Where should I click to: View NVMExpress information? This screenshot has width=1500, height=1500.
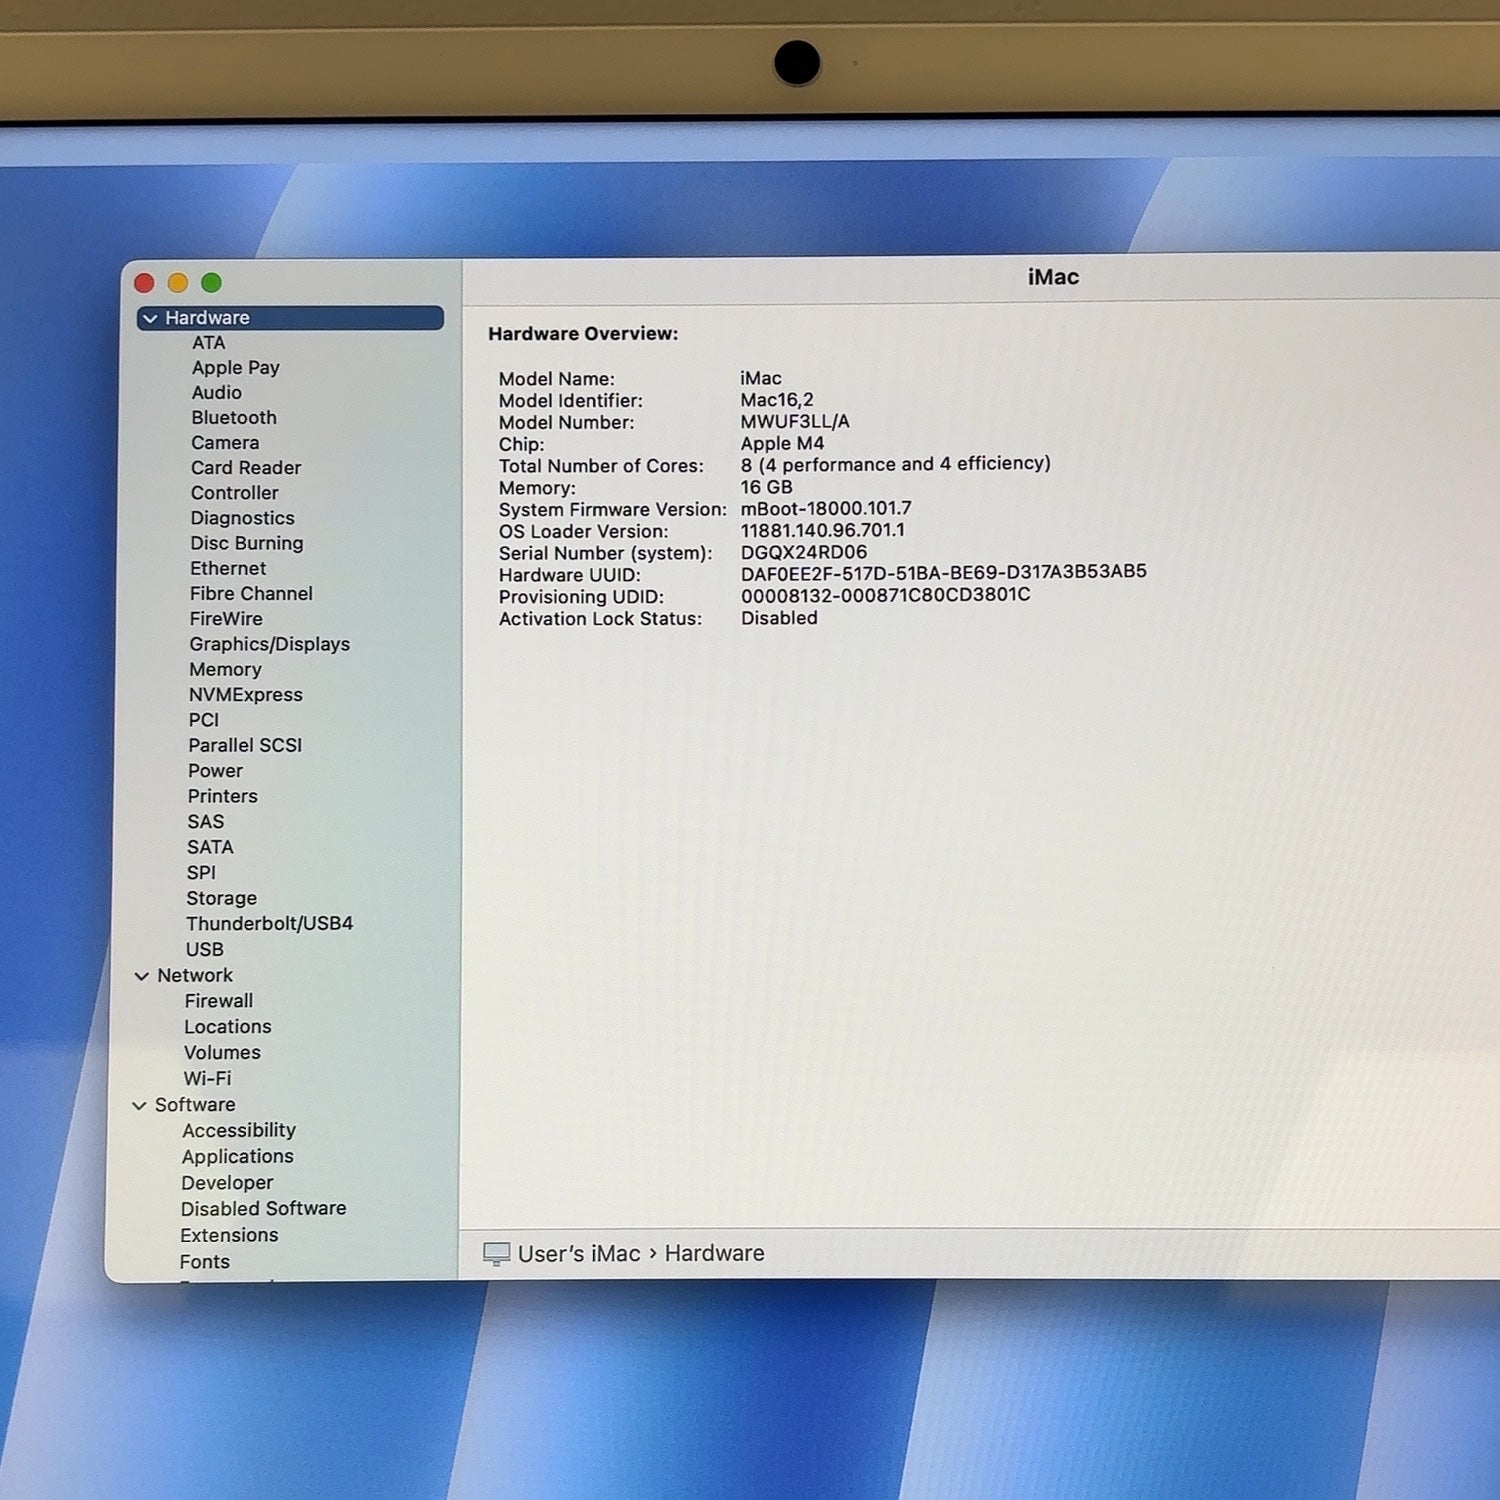point(246,695)
